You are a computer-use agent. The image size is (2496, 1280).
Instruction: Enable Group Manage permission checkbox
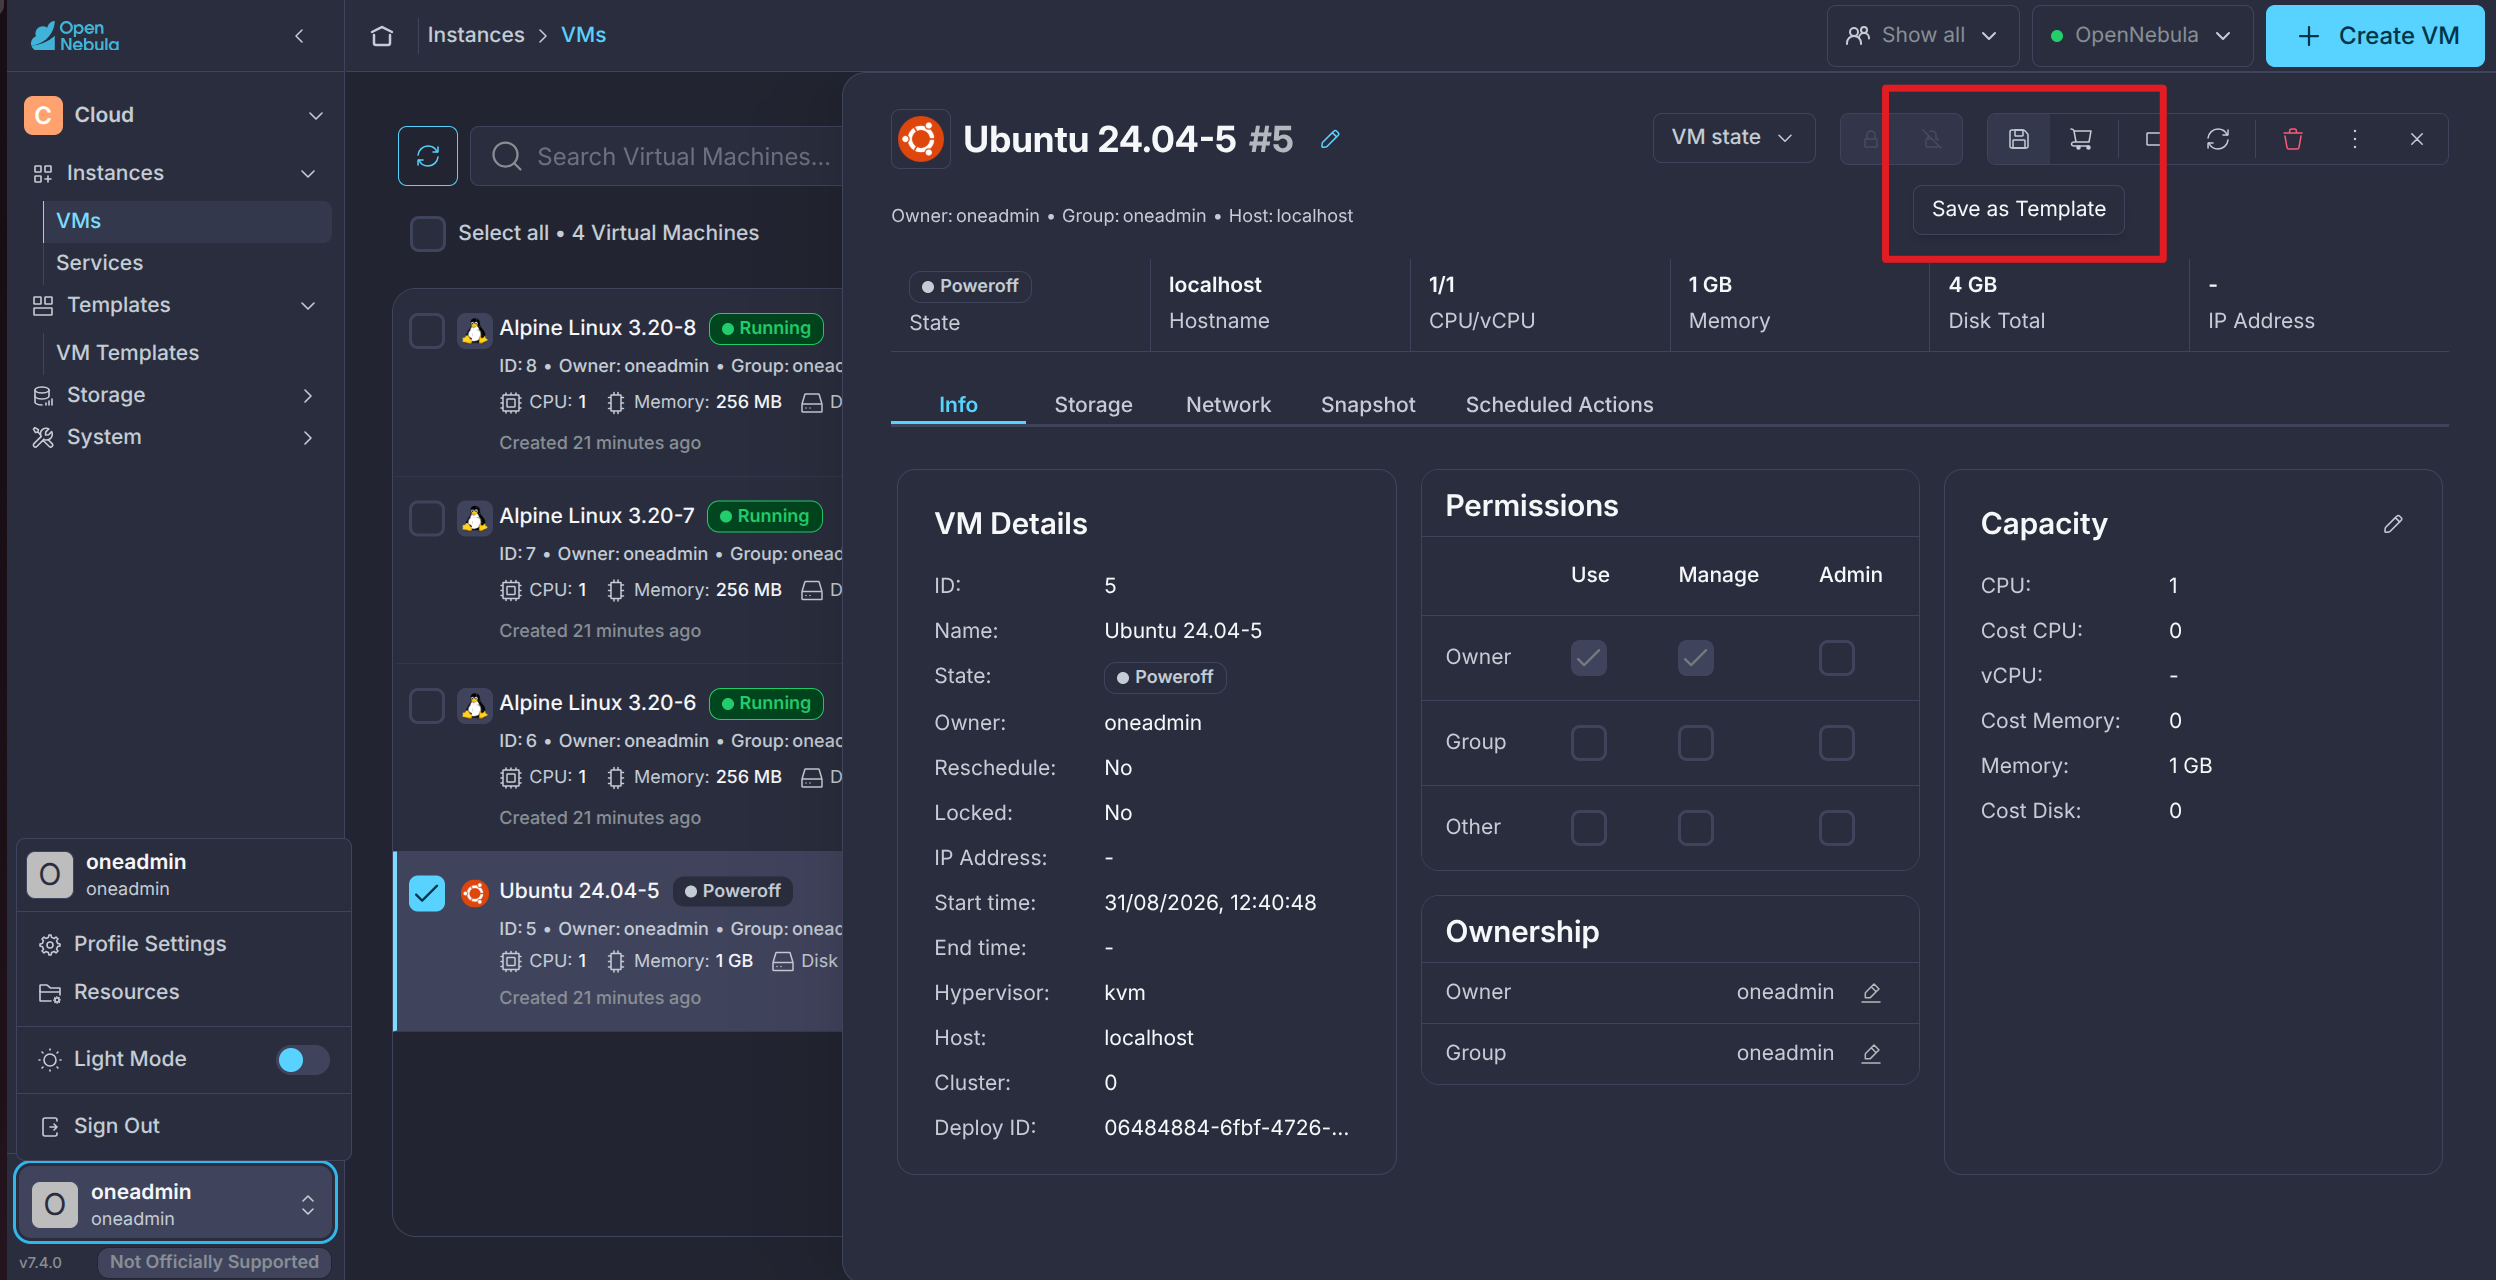[1696, 743]
